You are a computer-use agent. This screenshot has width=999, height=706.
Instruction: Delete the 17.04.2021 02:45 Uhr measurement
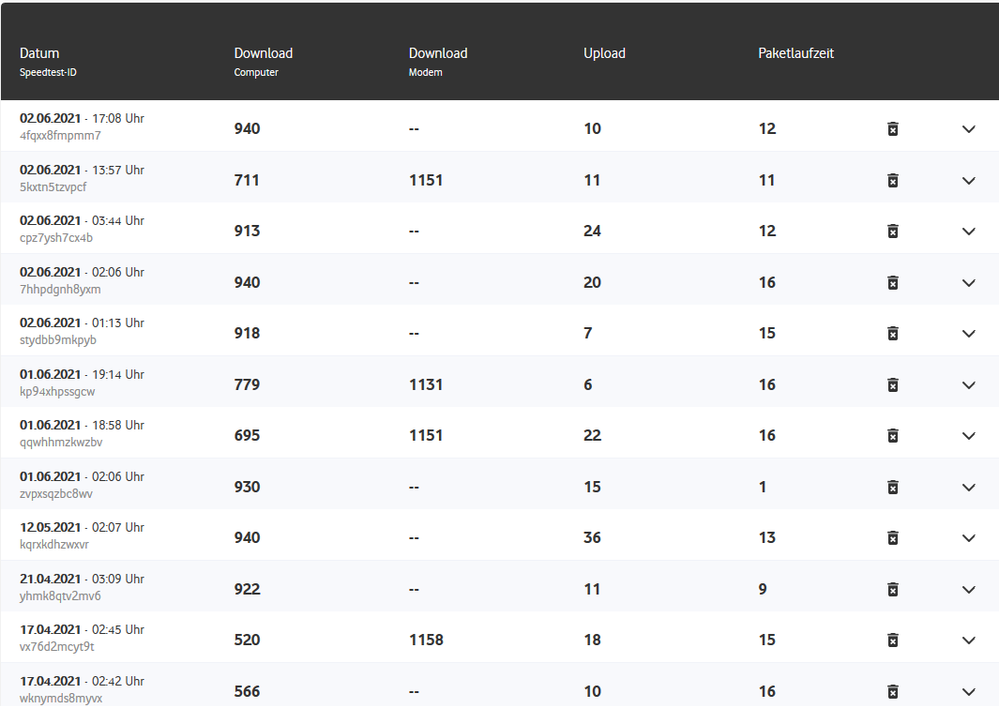pyautogui.click(x=892, y=640)
